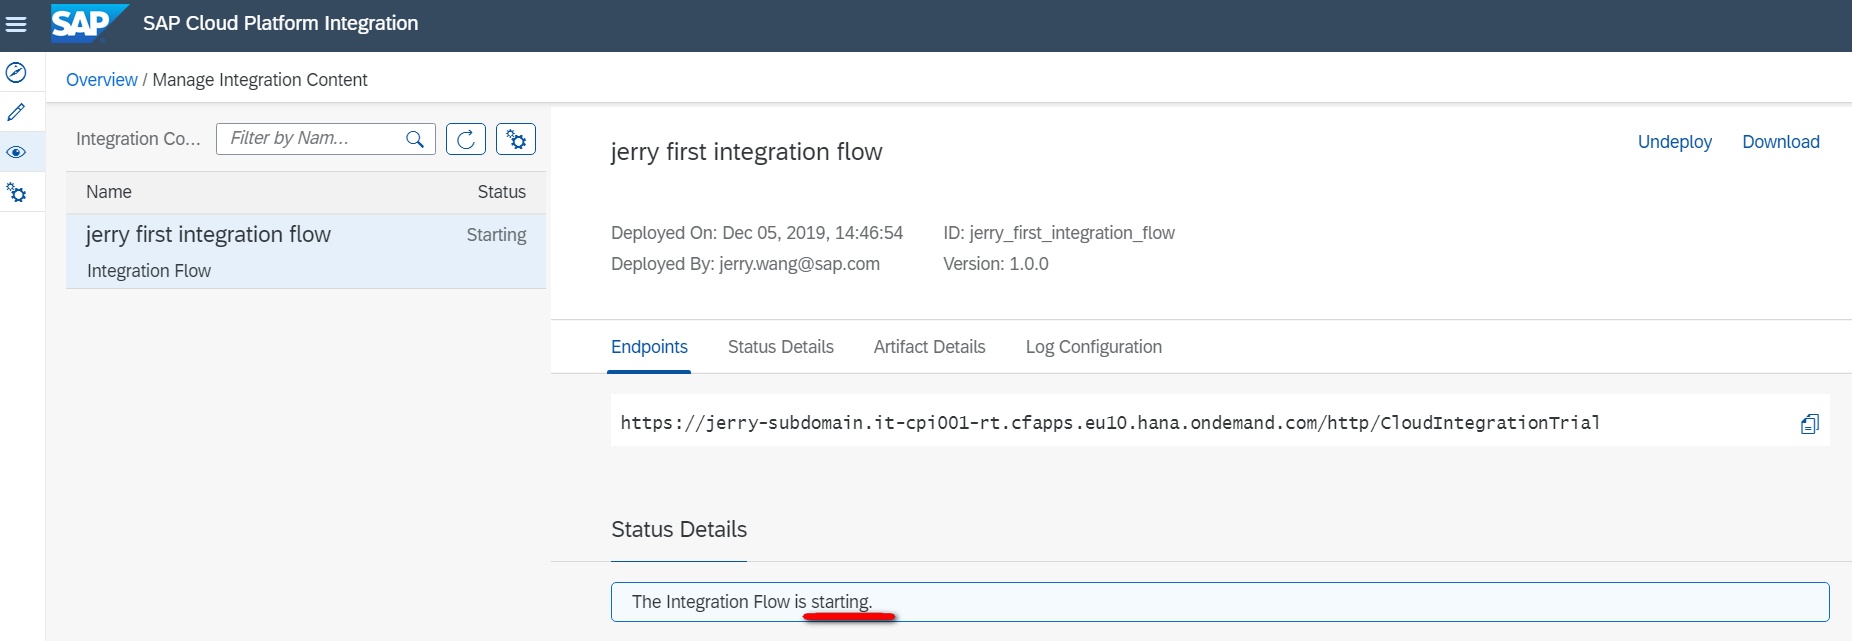1852x641 pixels.
Task: Open the Monitor eye icon
Action: click(x=16, y=152)
